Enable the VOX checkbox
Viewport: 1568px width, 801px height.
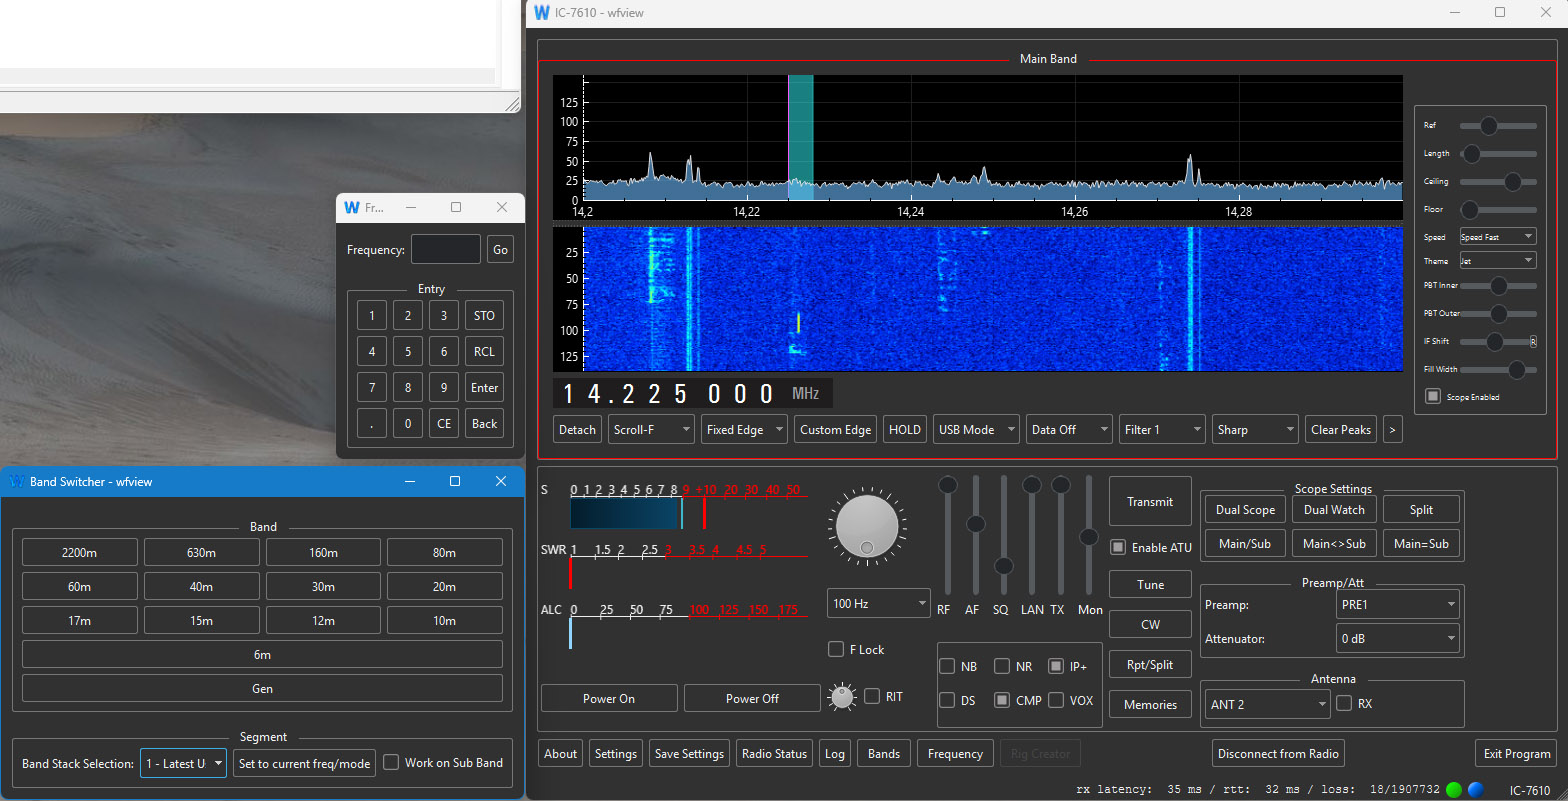(x=1056, y=700)
